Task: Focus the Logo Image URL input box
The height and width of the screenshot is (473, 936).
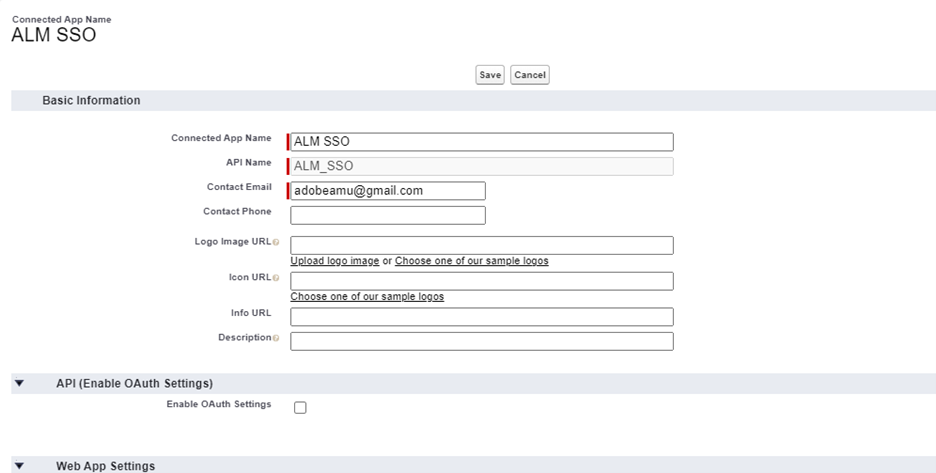Action: (481, 245)
